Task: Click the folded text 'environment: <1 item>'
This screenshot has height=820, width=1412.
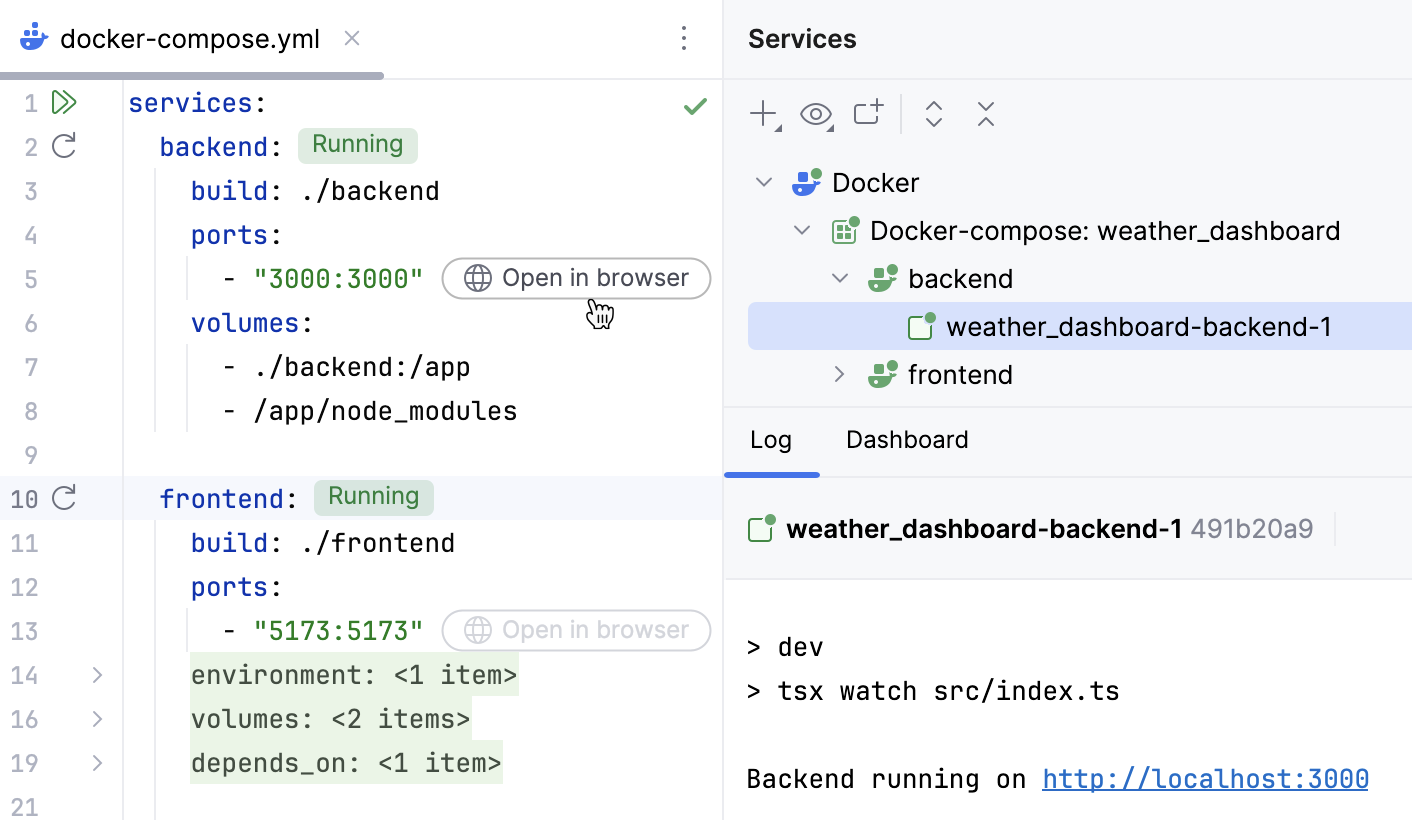Action: (354, 675)
